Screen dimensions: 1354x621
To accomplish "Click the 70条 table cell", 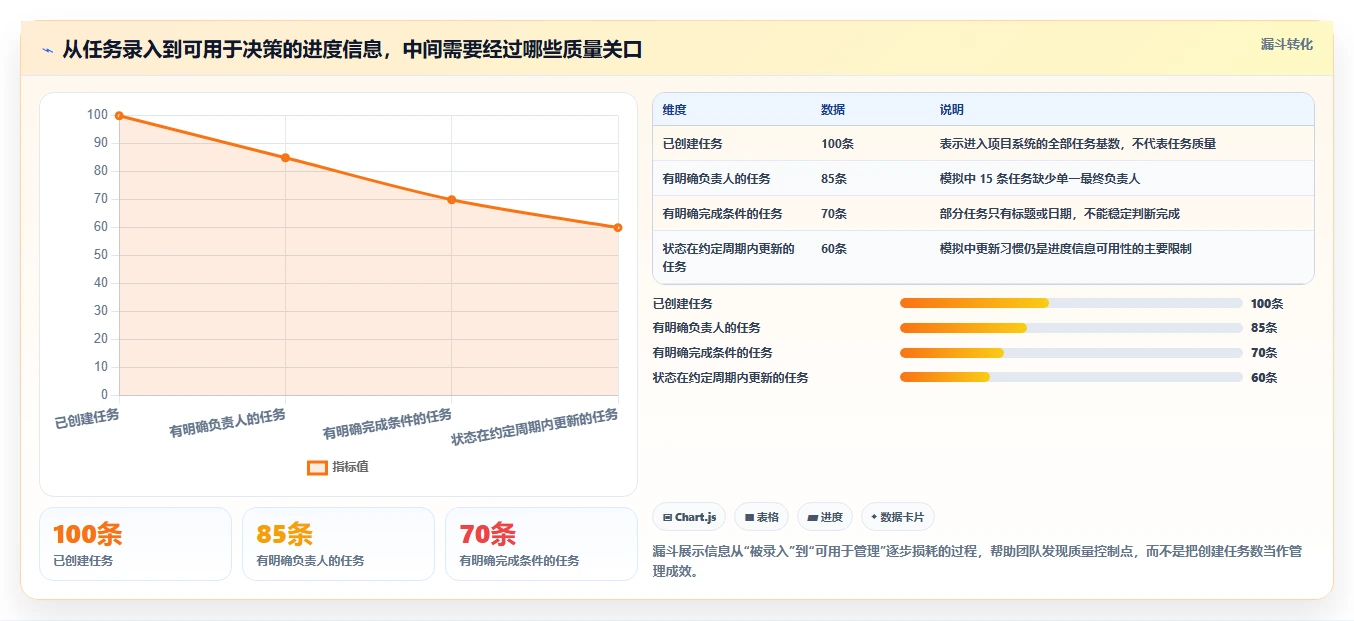I will 834,214.
